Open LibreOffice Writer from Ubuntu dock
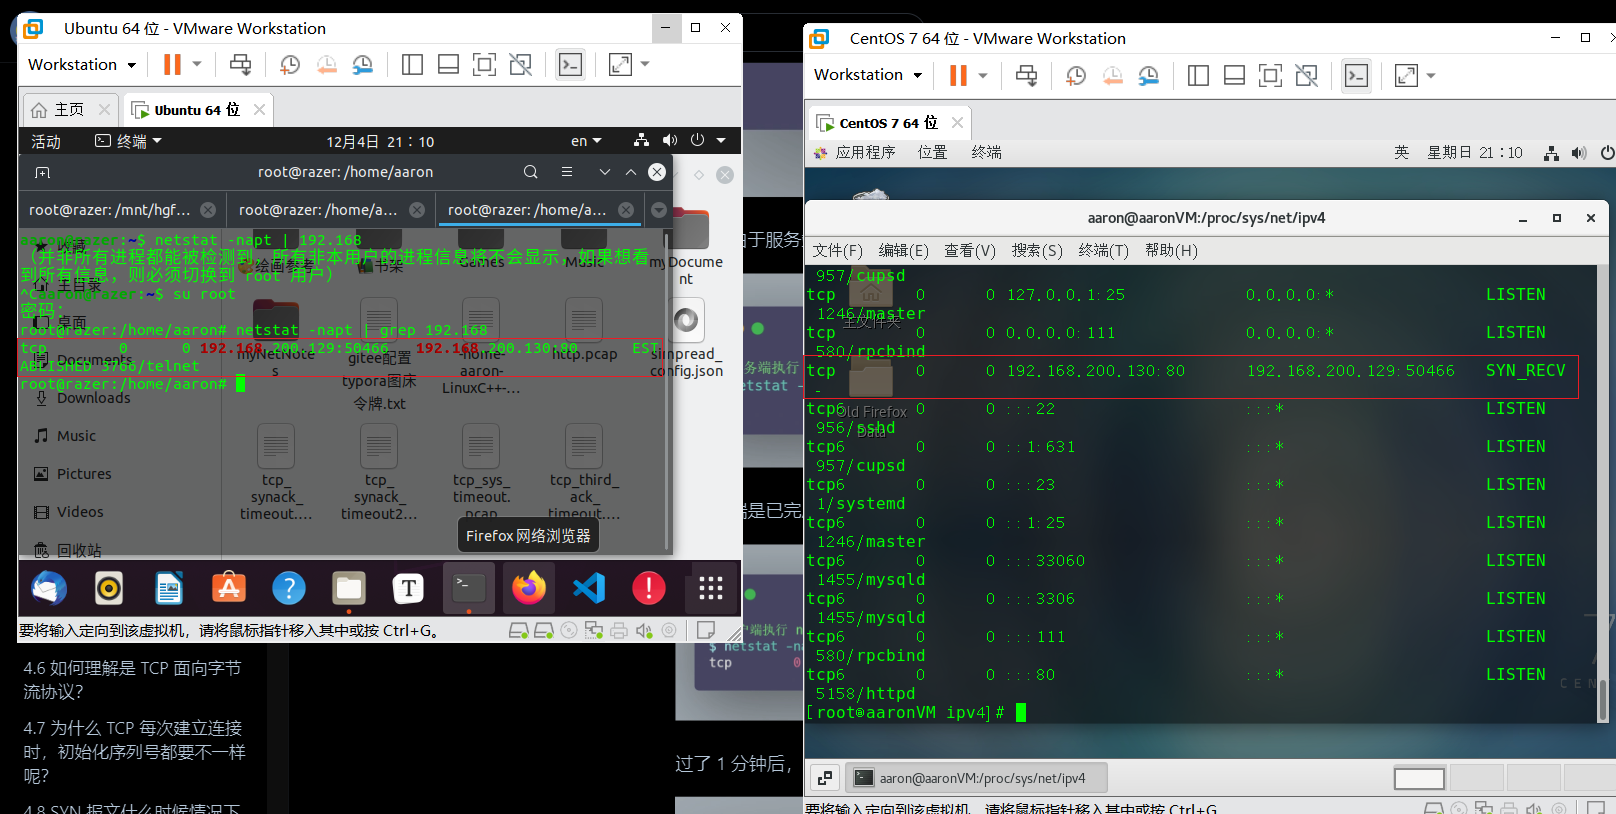This screenshot has height=814, width=1616. click(x=169, y=588)
